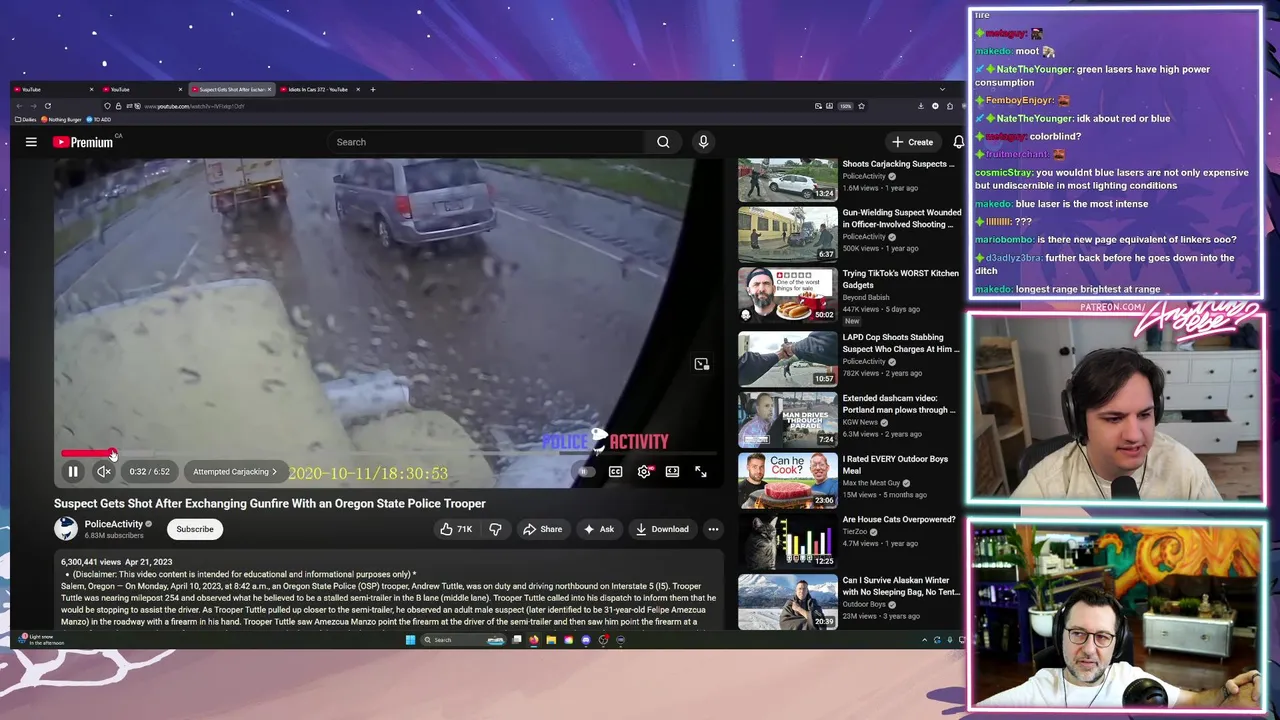The height and width of the screenshot is (720, 1280).
Task: Enter fullscreen mode in the player
Action: point(700,472)
